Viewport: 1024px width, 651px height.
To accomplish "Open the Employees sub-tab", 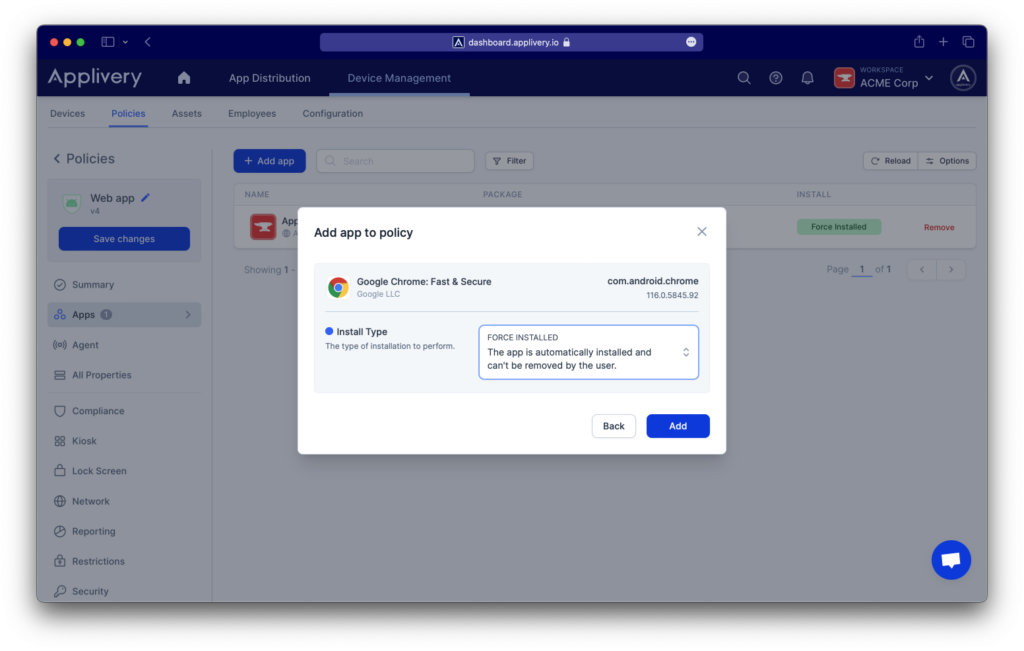I will pyautogui.click(x=252, y=113).
